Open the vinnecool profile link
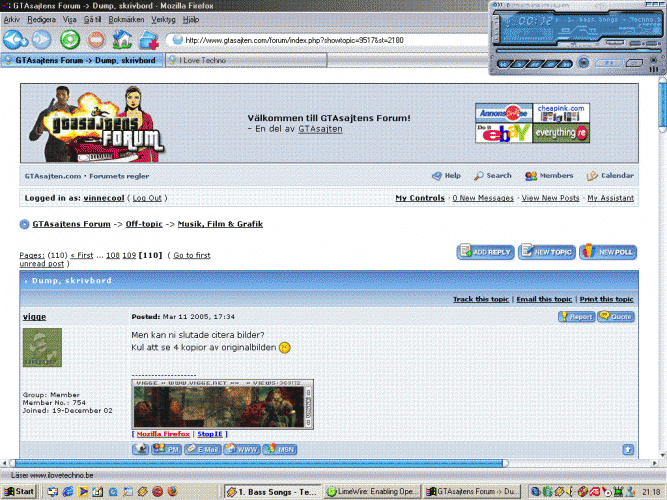 pyautogui.click(x=104, y=198)
